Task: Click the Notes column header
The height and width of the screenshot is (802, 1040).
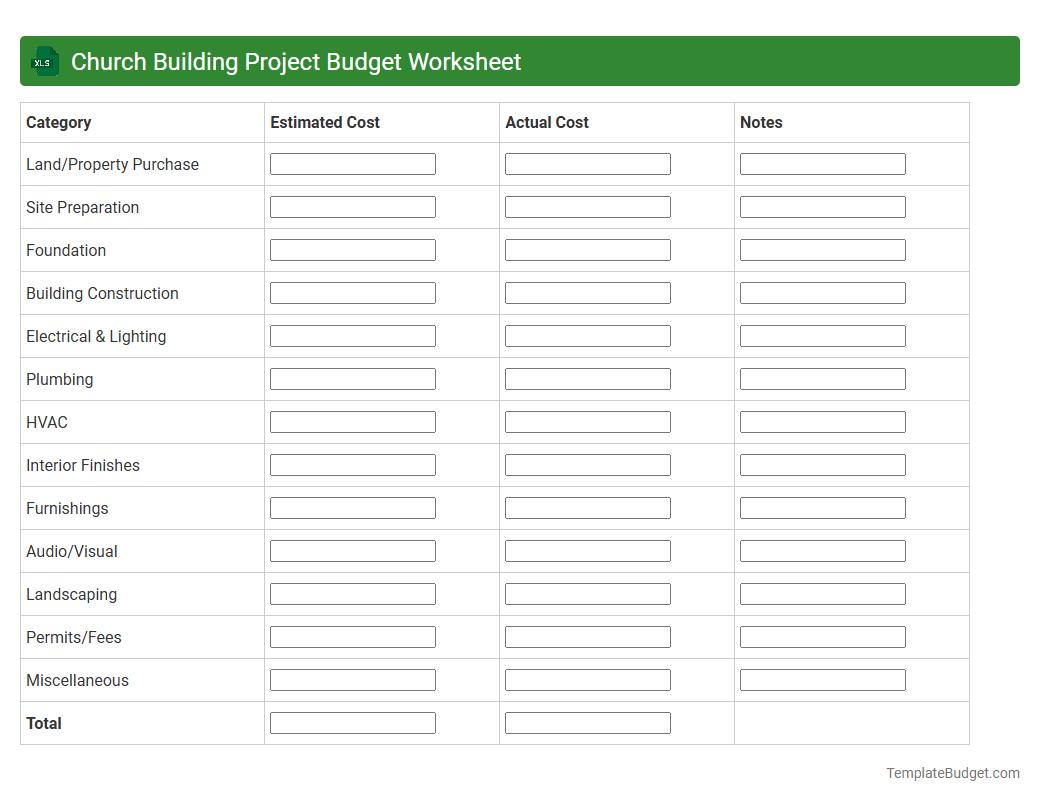Action: [761, 122]
